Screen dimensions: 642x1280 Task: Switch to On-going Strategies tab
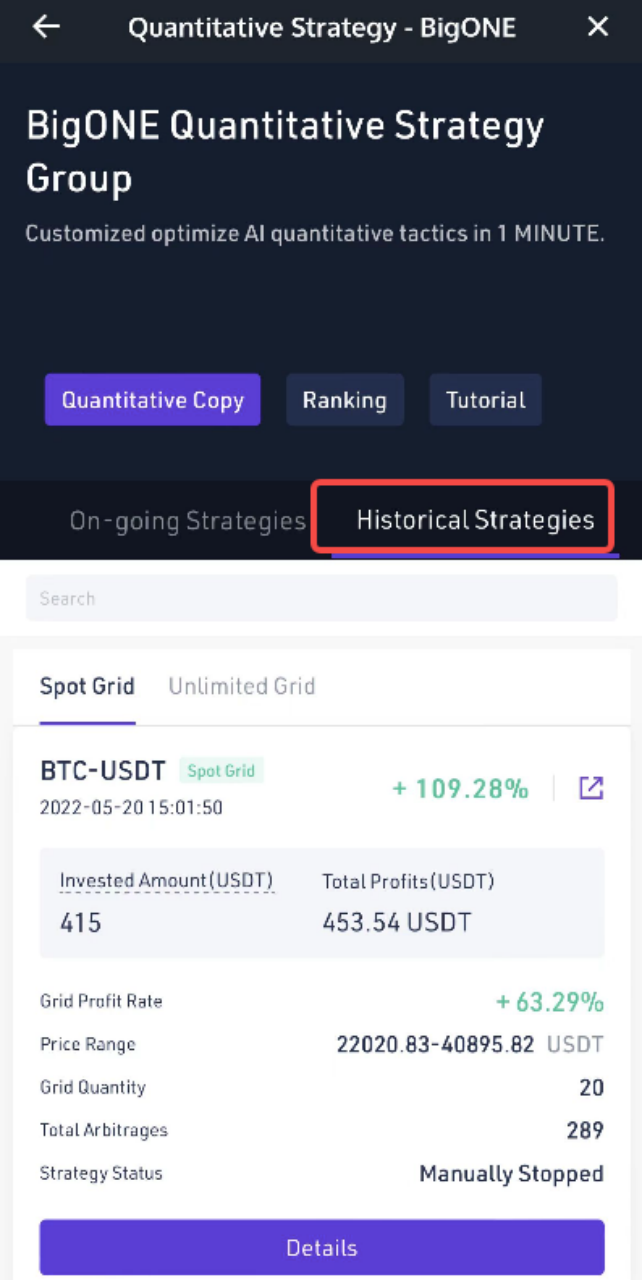(187, 521)
